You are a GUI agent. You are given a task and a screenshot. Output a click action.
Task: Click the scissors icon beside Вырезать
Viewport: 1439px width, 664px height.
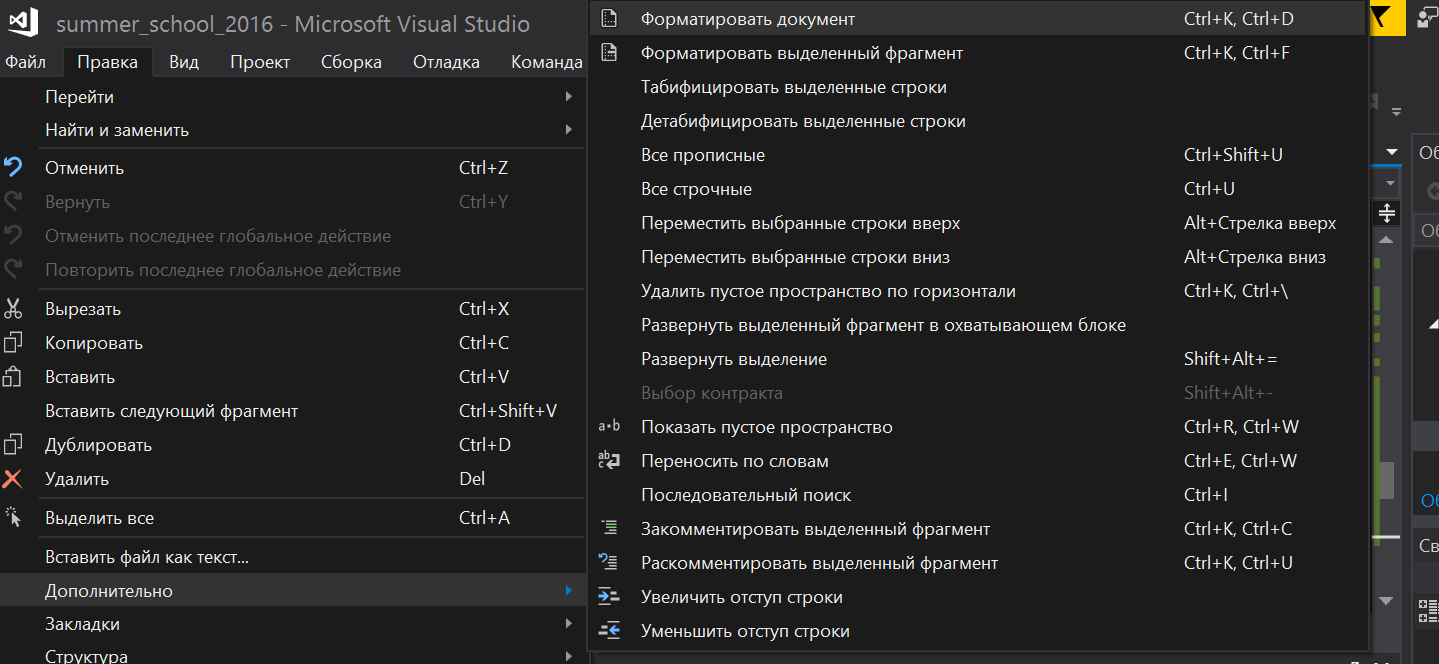tap(13, 309)
